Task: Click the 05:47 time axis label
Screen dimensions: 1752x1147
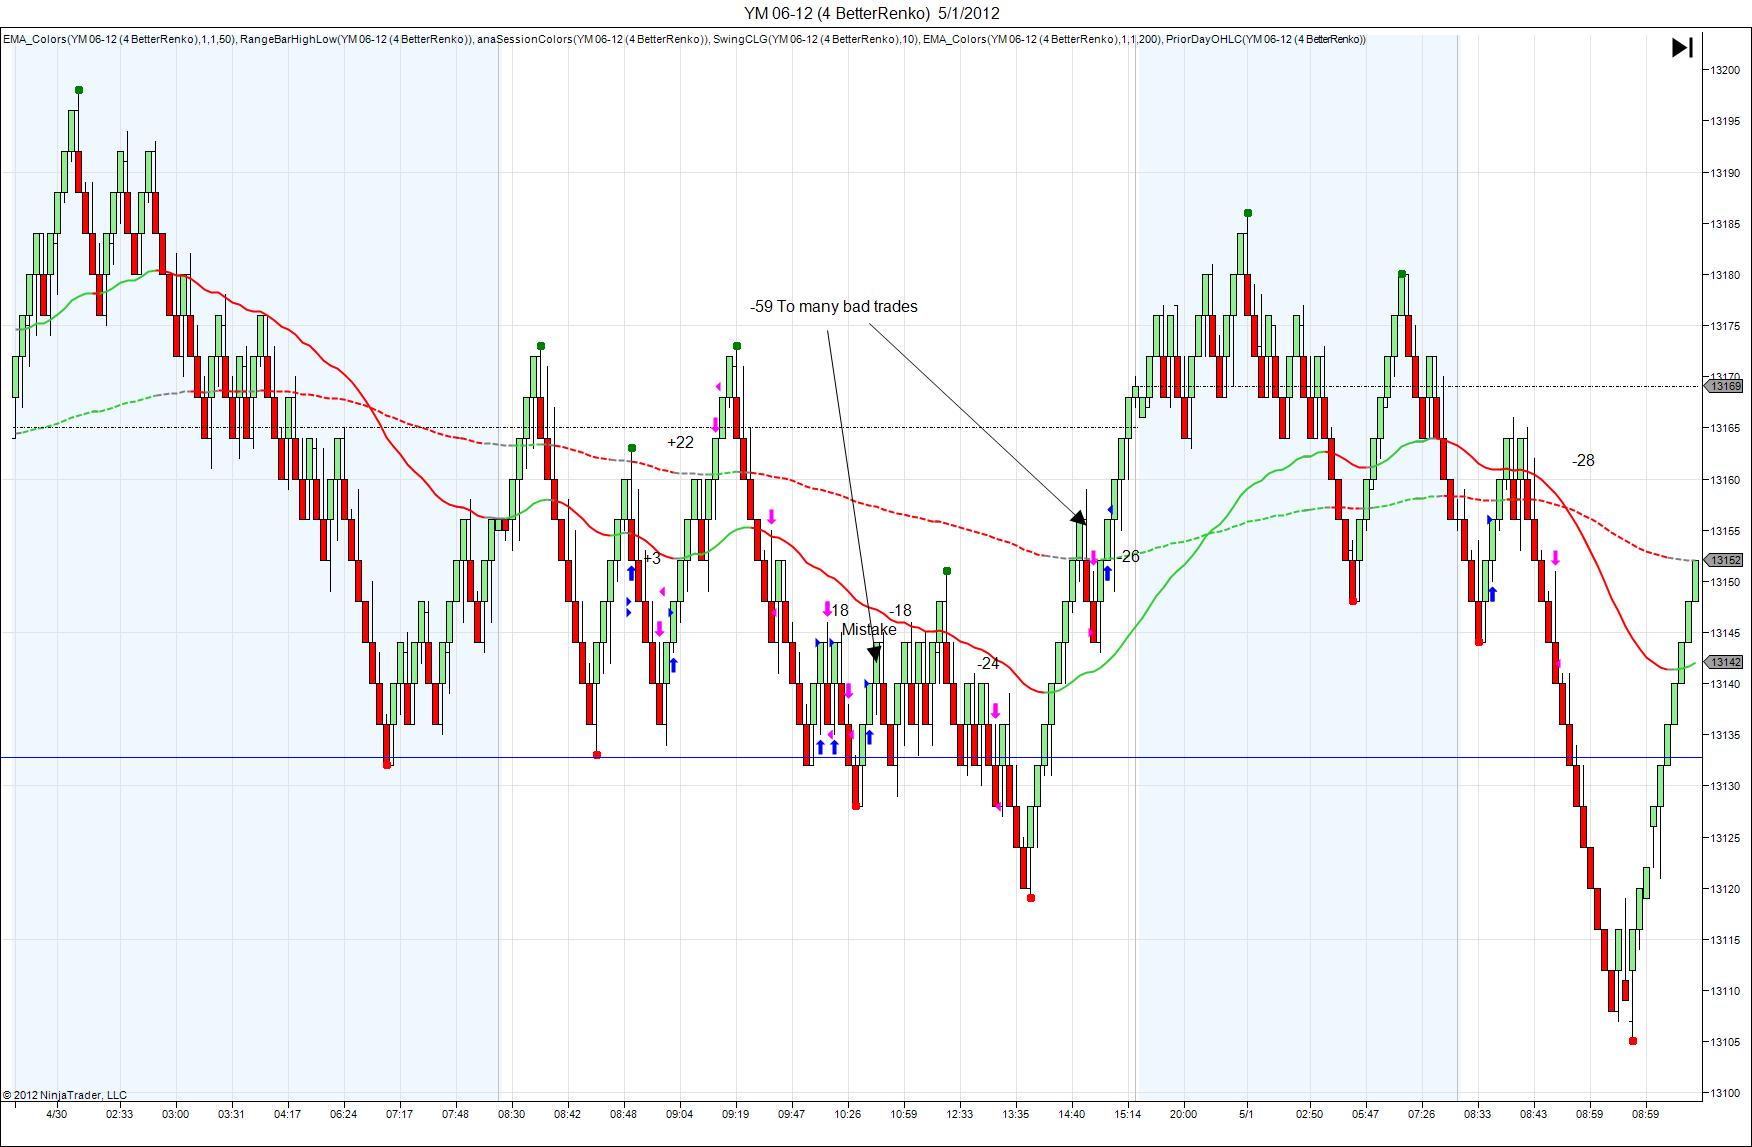Action: pos(1365,1114)
